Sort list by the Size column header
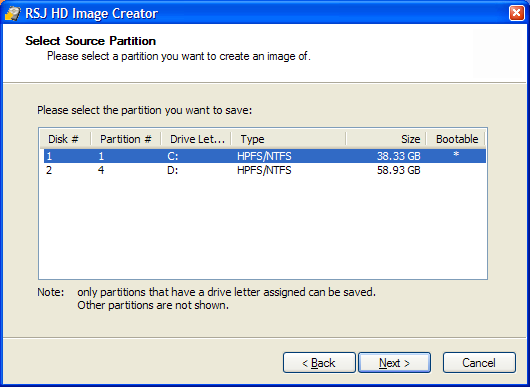Image resolution: width=530 pixels, height=387 pixels. 386,139
